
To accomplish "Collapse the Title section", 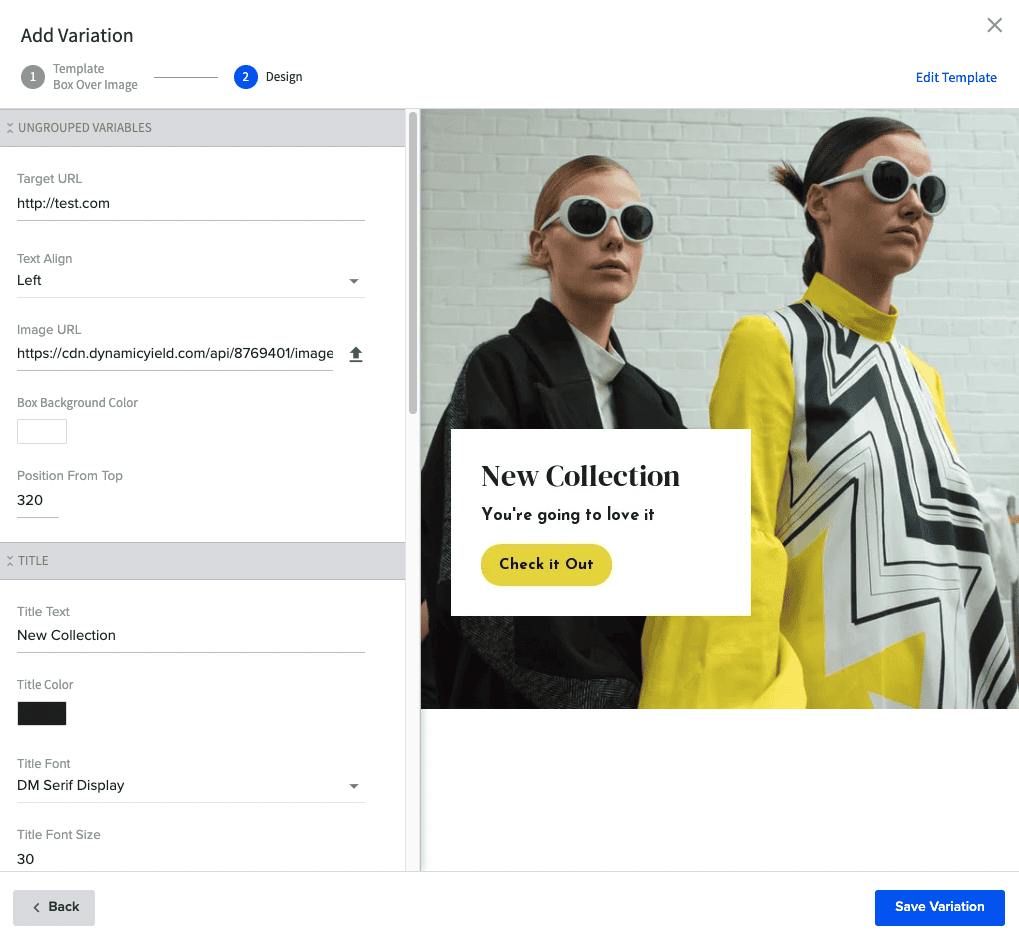I will pos(10,561).
